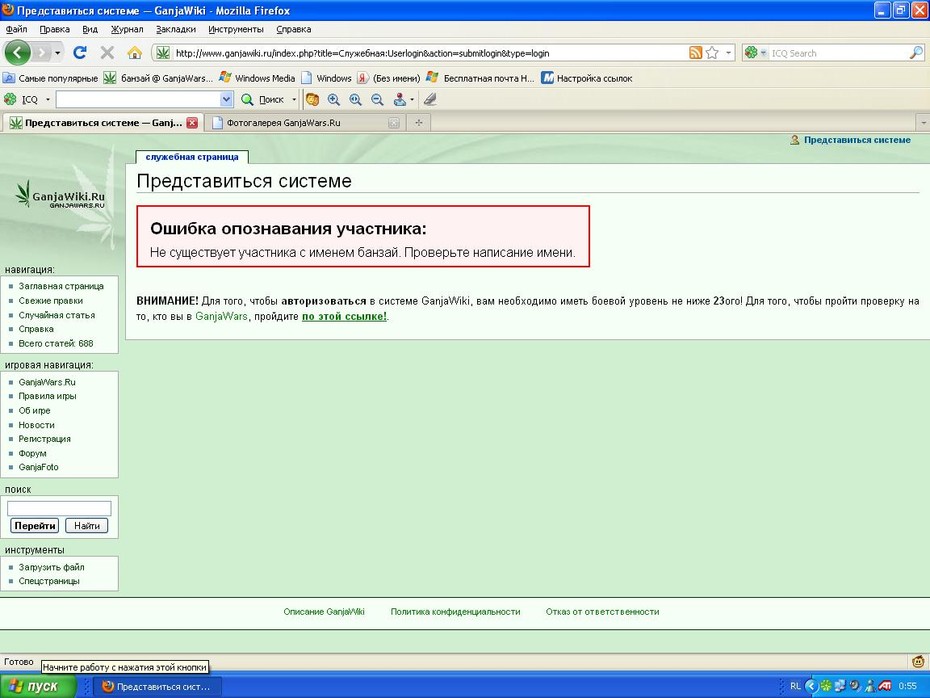Switch to Фотогалерея GanjaWars.Ru tab

tap(305, 123)
